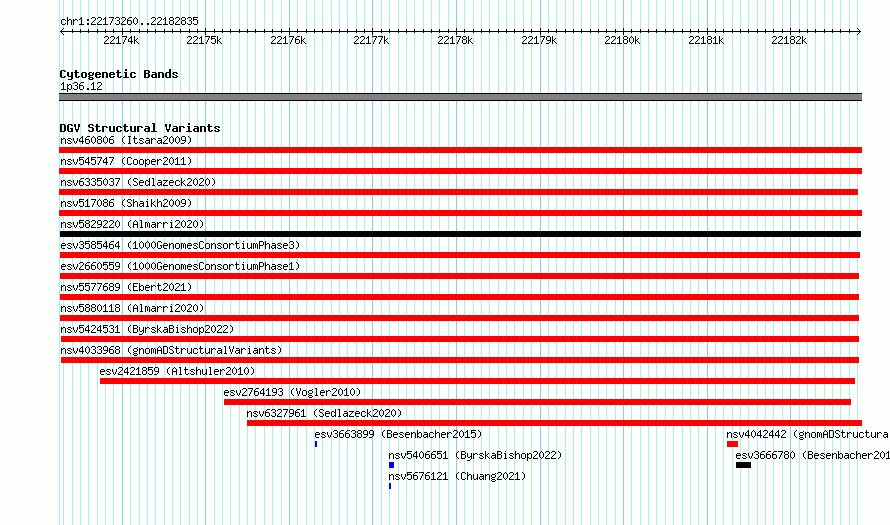Select the red bar below nsv517086
890x525 pixels.
pos(460,213)
